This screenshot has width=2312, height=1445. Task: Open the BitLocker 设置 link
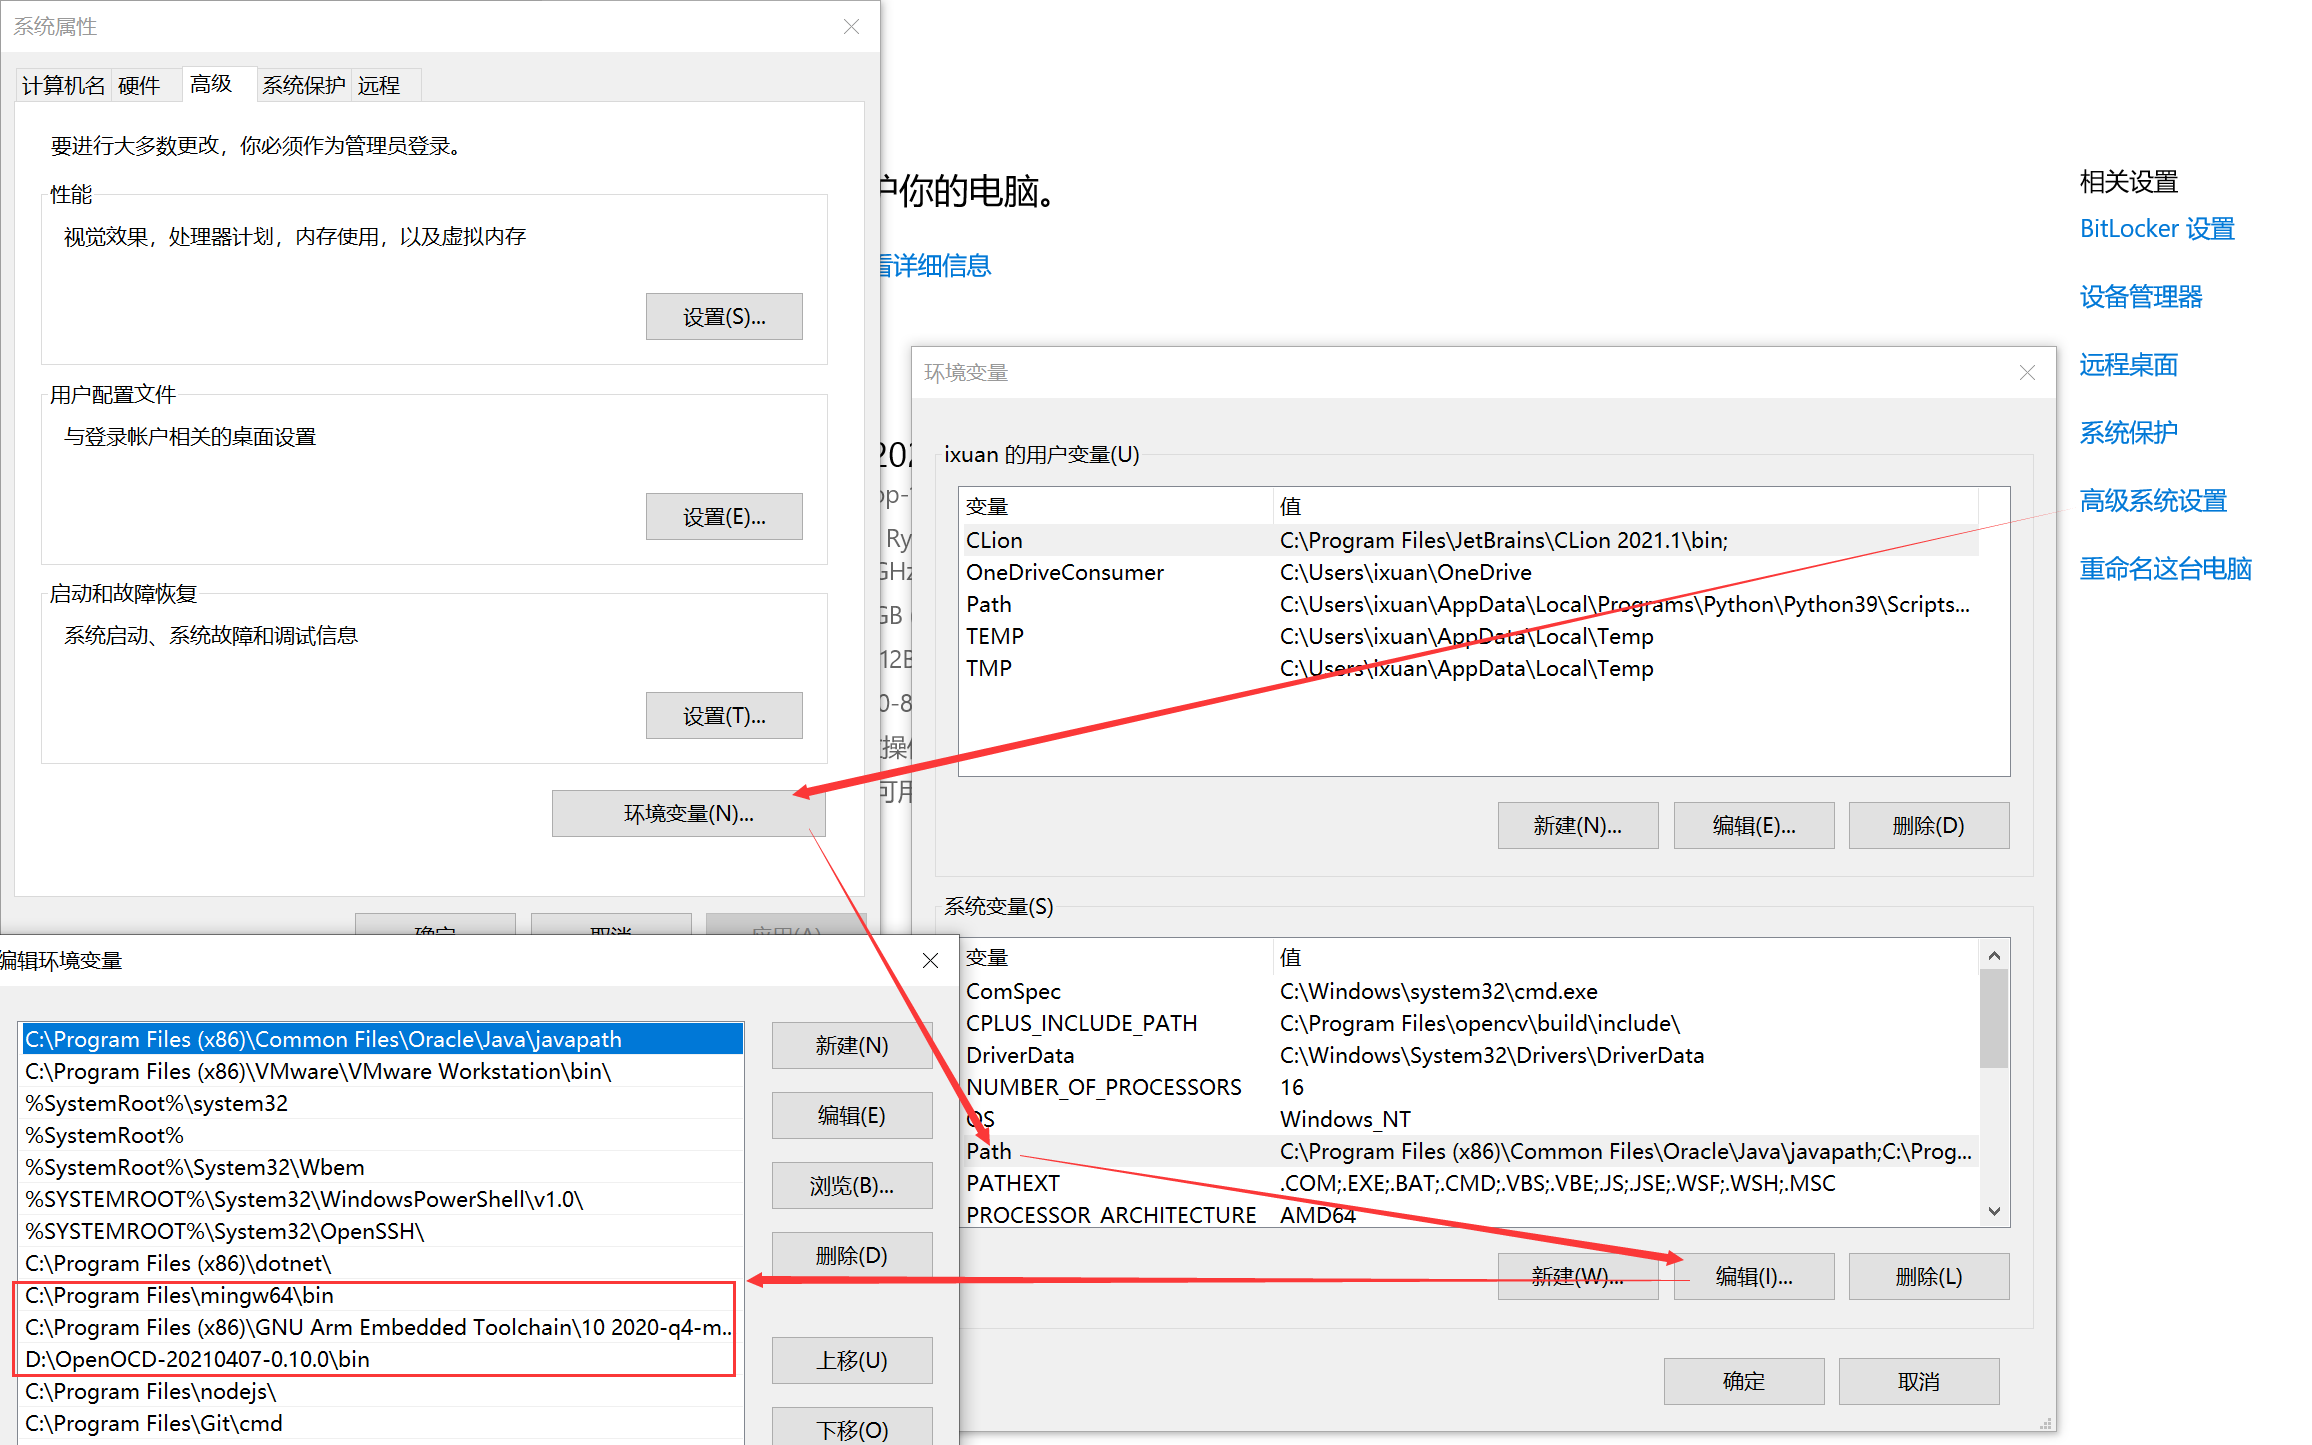pyautogui.click(x=2156, y=229)
